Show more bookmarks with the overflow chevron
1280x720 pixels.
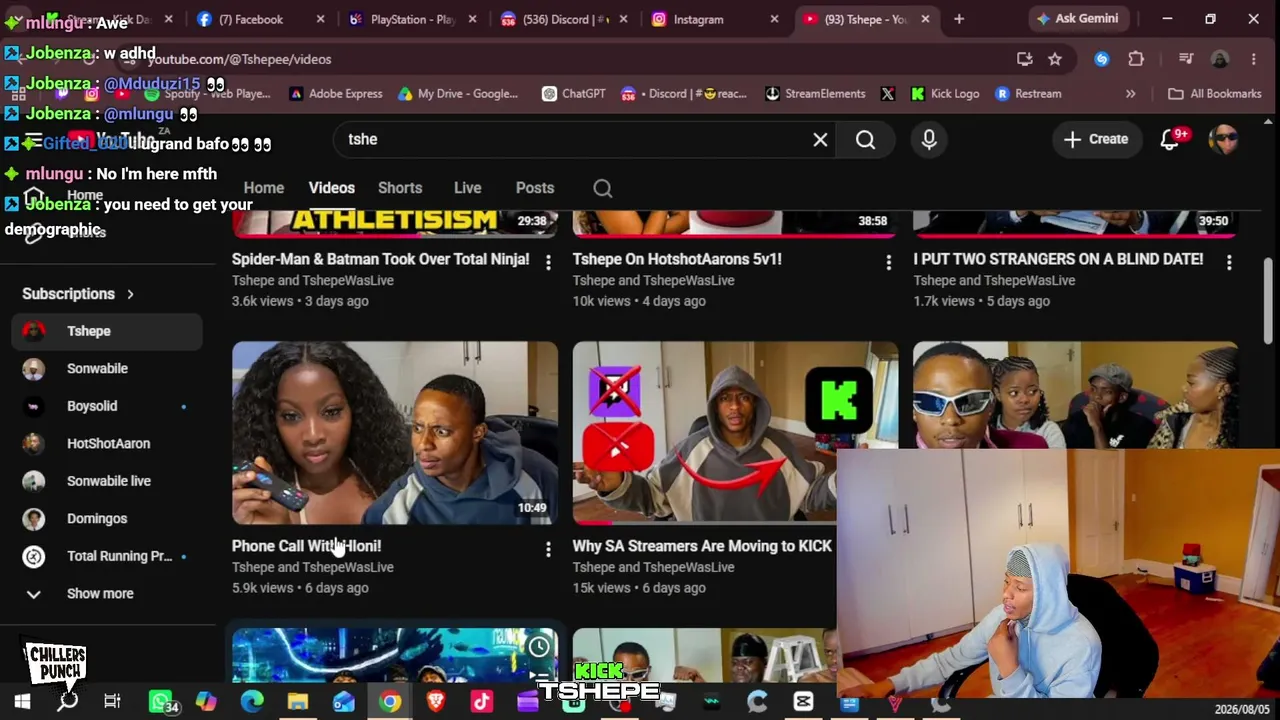pos(1130,94)
